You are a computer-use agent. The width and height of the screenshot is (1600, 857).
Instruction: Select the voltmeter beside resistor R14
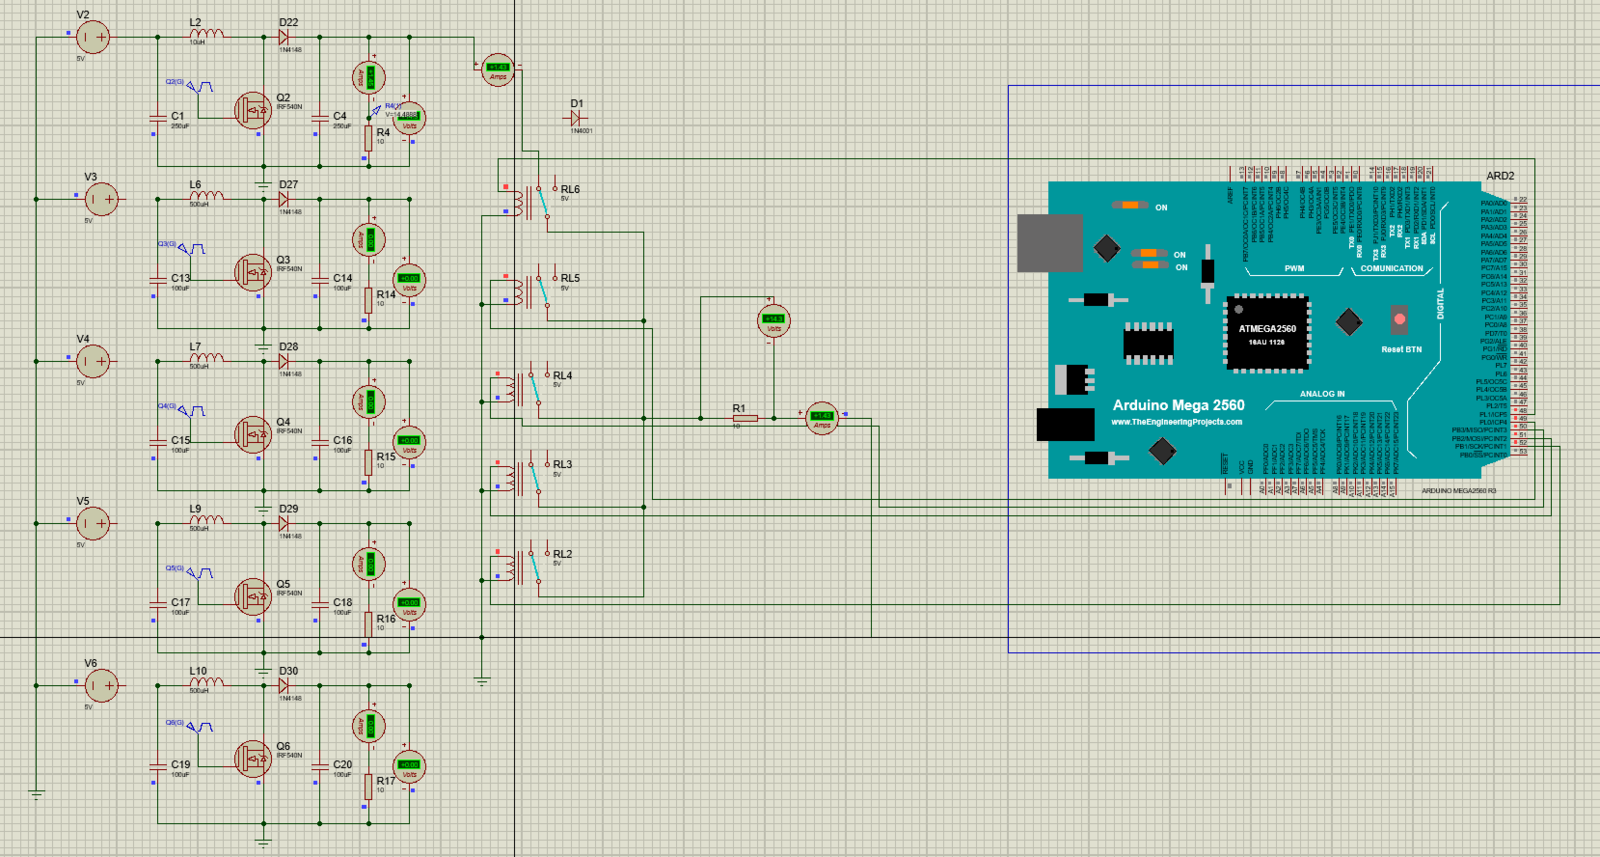[409, 280]
